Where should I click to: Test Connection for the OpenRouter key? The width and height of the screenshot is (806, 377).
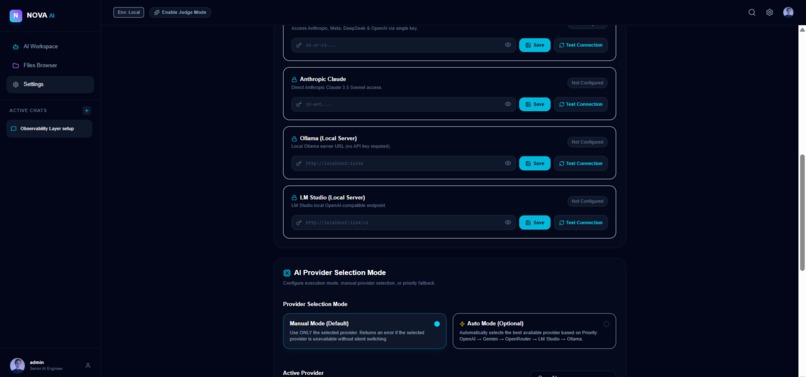click(x=581, y=45)
